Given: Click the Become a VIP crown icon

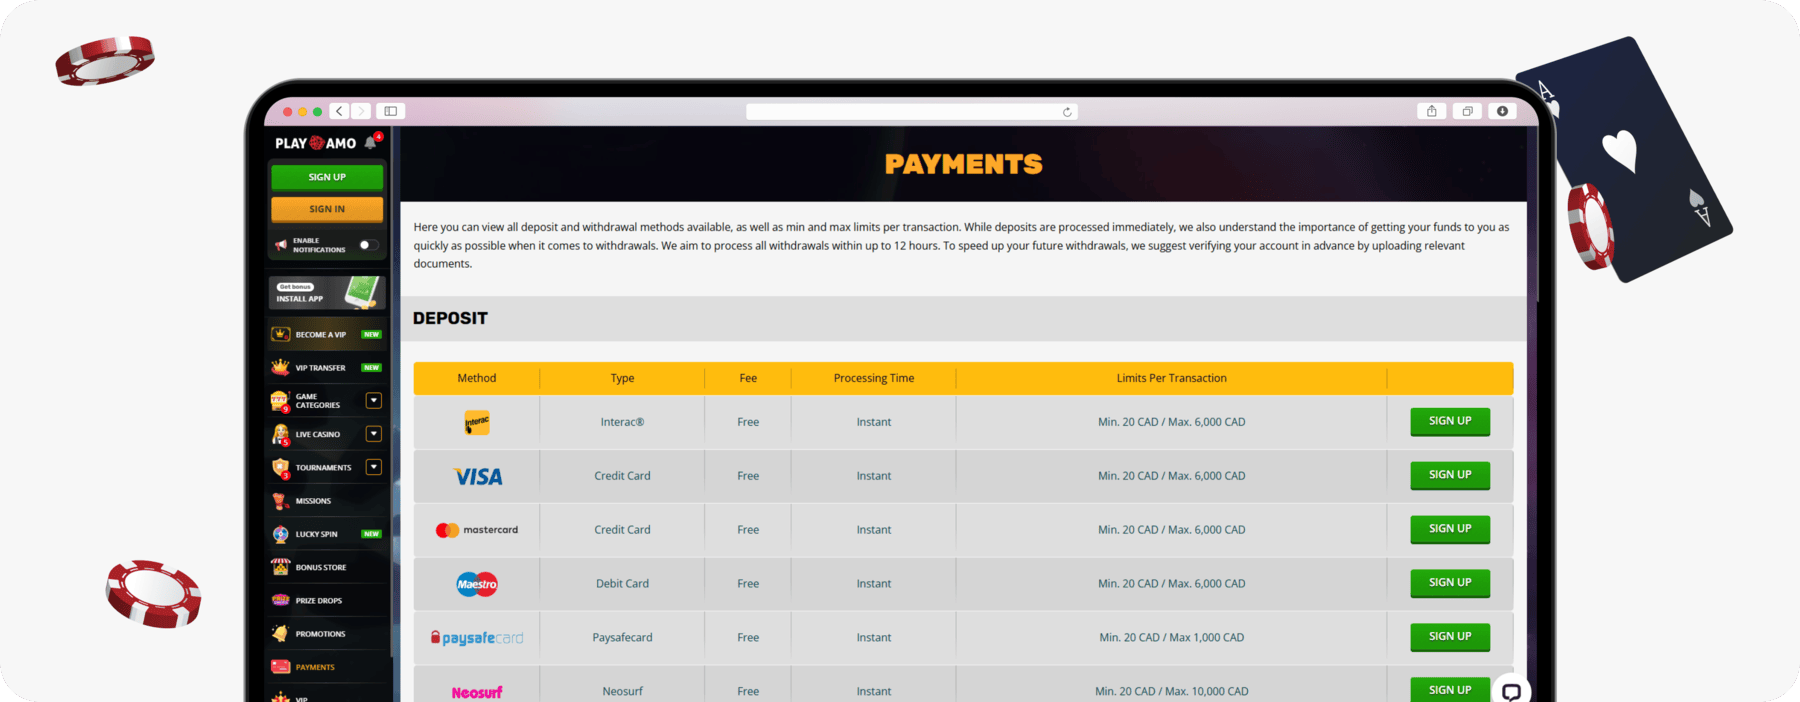Looking at the screenshot, I should (280, 334).
